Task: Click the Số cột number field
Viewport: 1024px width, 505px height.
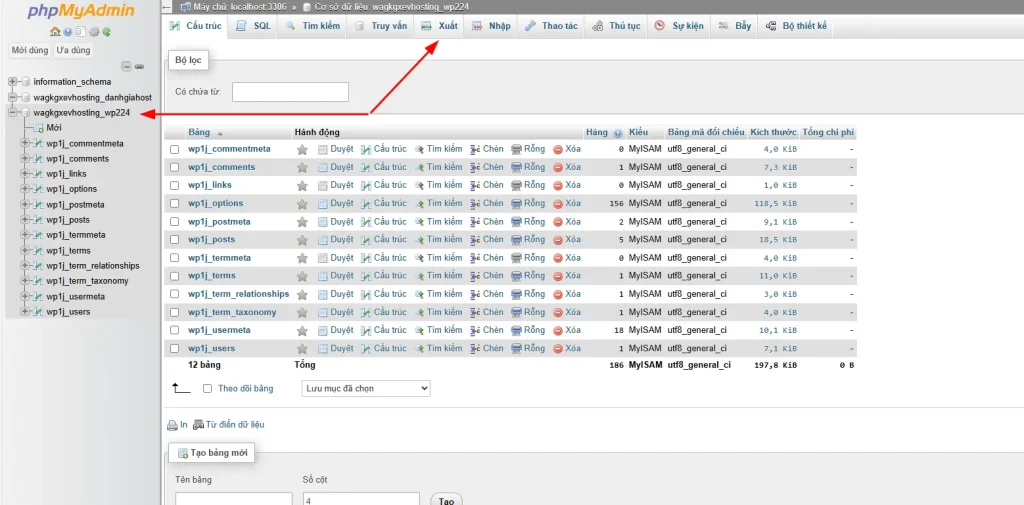Action: [360, 500]
